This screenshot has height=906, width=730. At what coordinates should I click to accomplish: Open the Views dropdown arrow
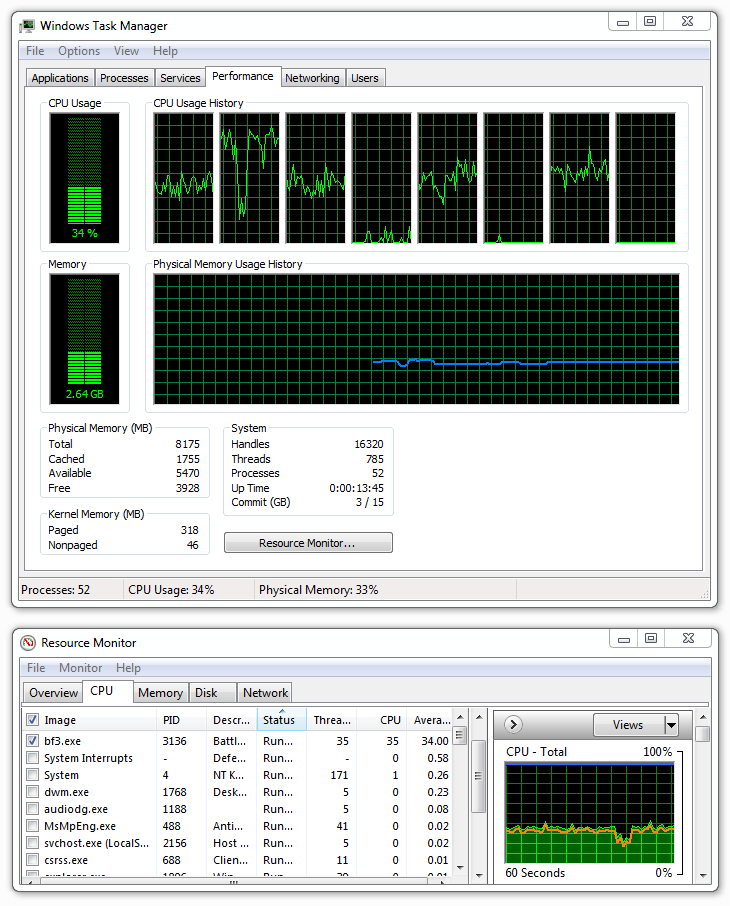(x=671, y=725)
